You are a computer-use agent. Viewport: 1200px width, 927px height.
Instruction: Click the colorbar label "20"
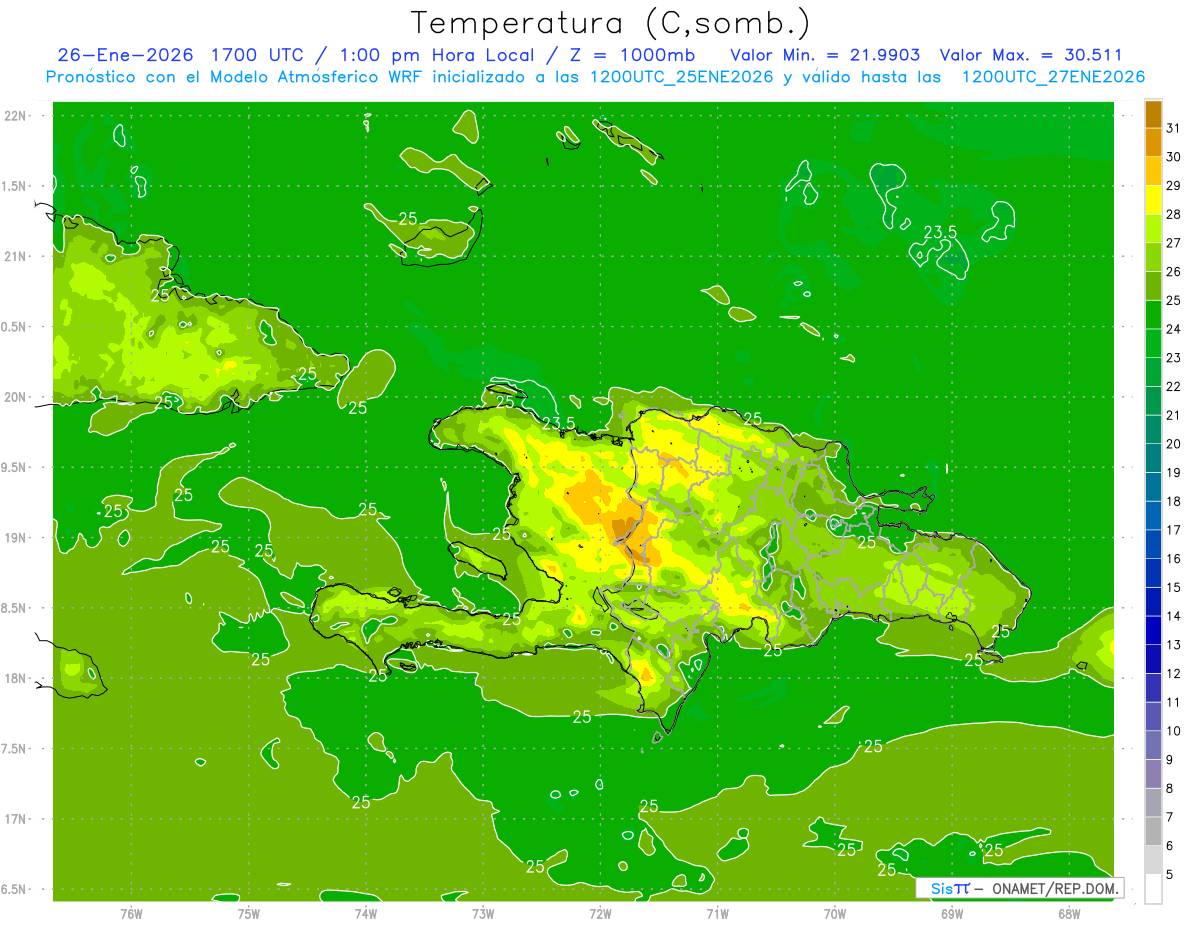[1174, 444]
